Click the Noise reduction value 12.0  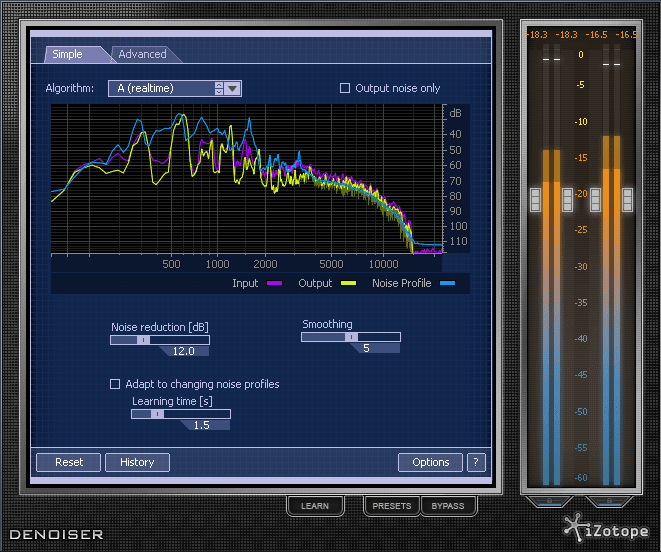coord(184,351)
